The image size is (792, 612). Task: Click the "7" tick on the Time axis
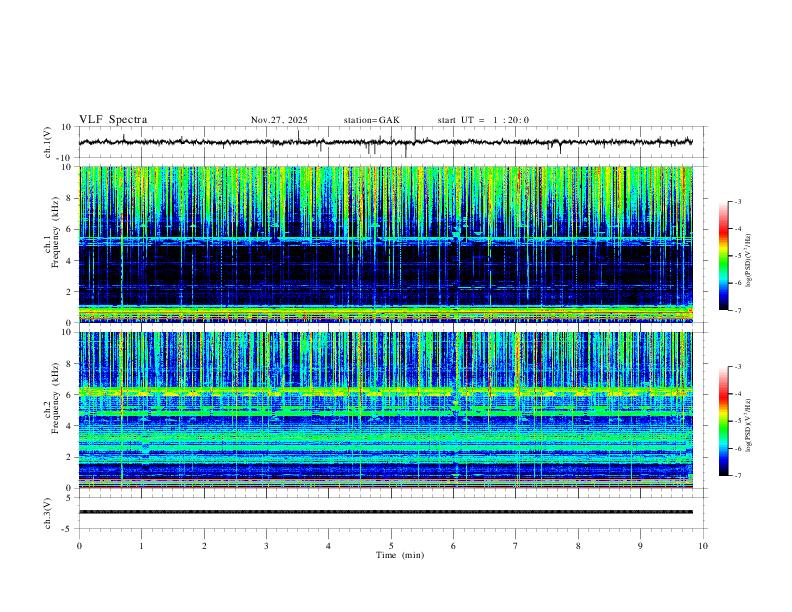click(516, 546)
